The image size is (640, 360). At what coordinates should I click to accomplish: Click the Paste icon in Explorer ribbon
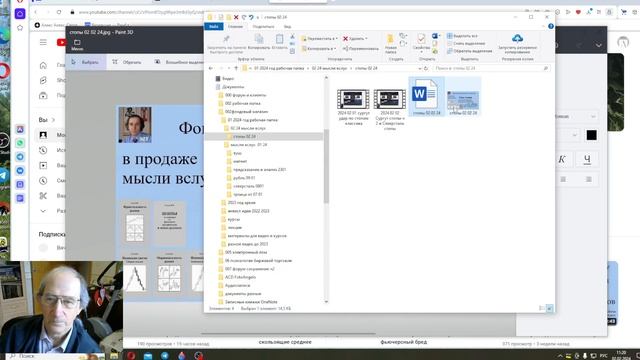280,39
